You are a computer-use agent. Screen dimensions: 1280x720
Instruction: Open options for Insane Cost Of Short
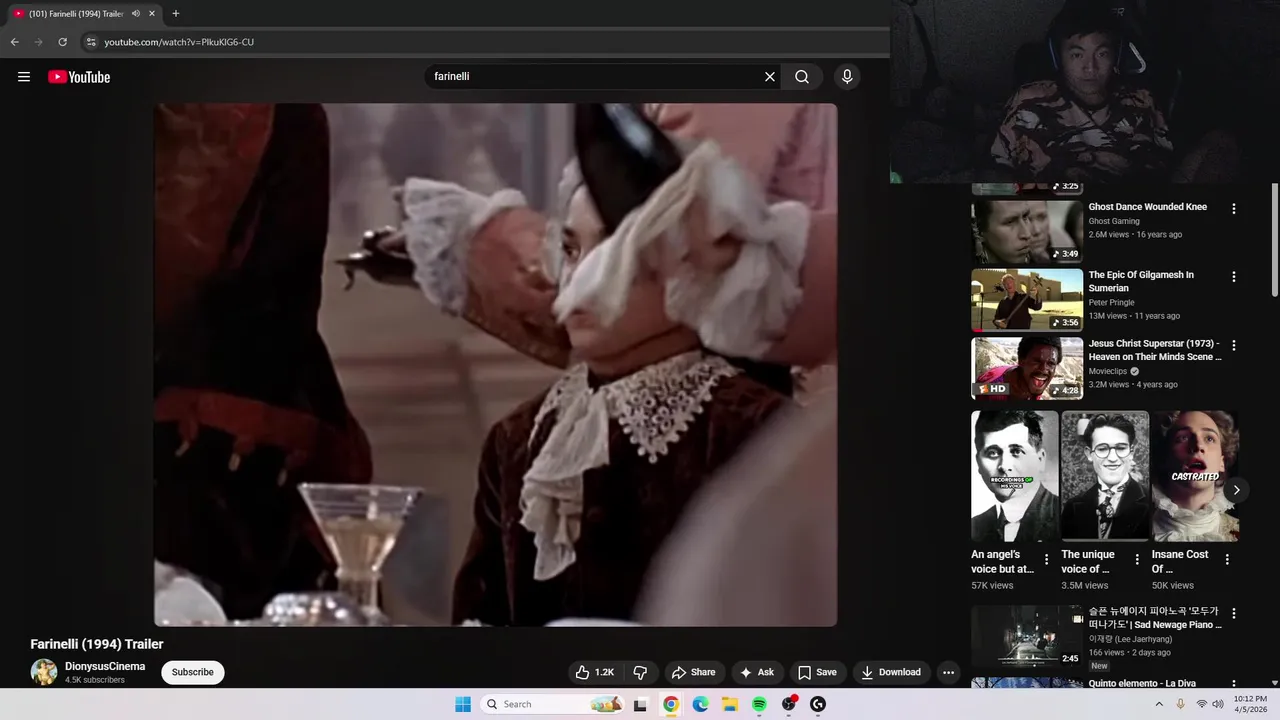[x=1227, y=560]
